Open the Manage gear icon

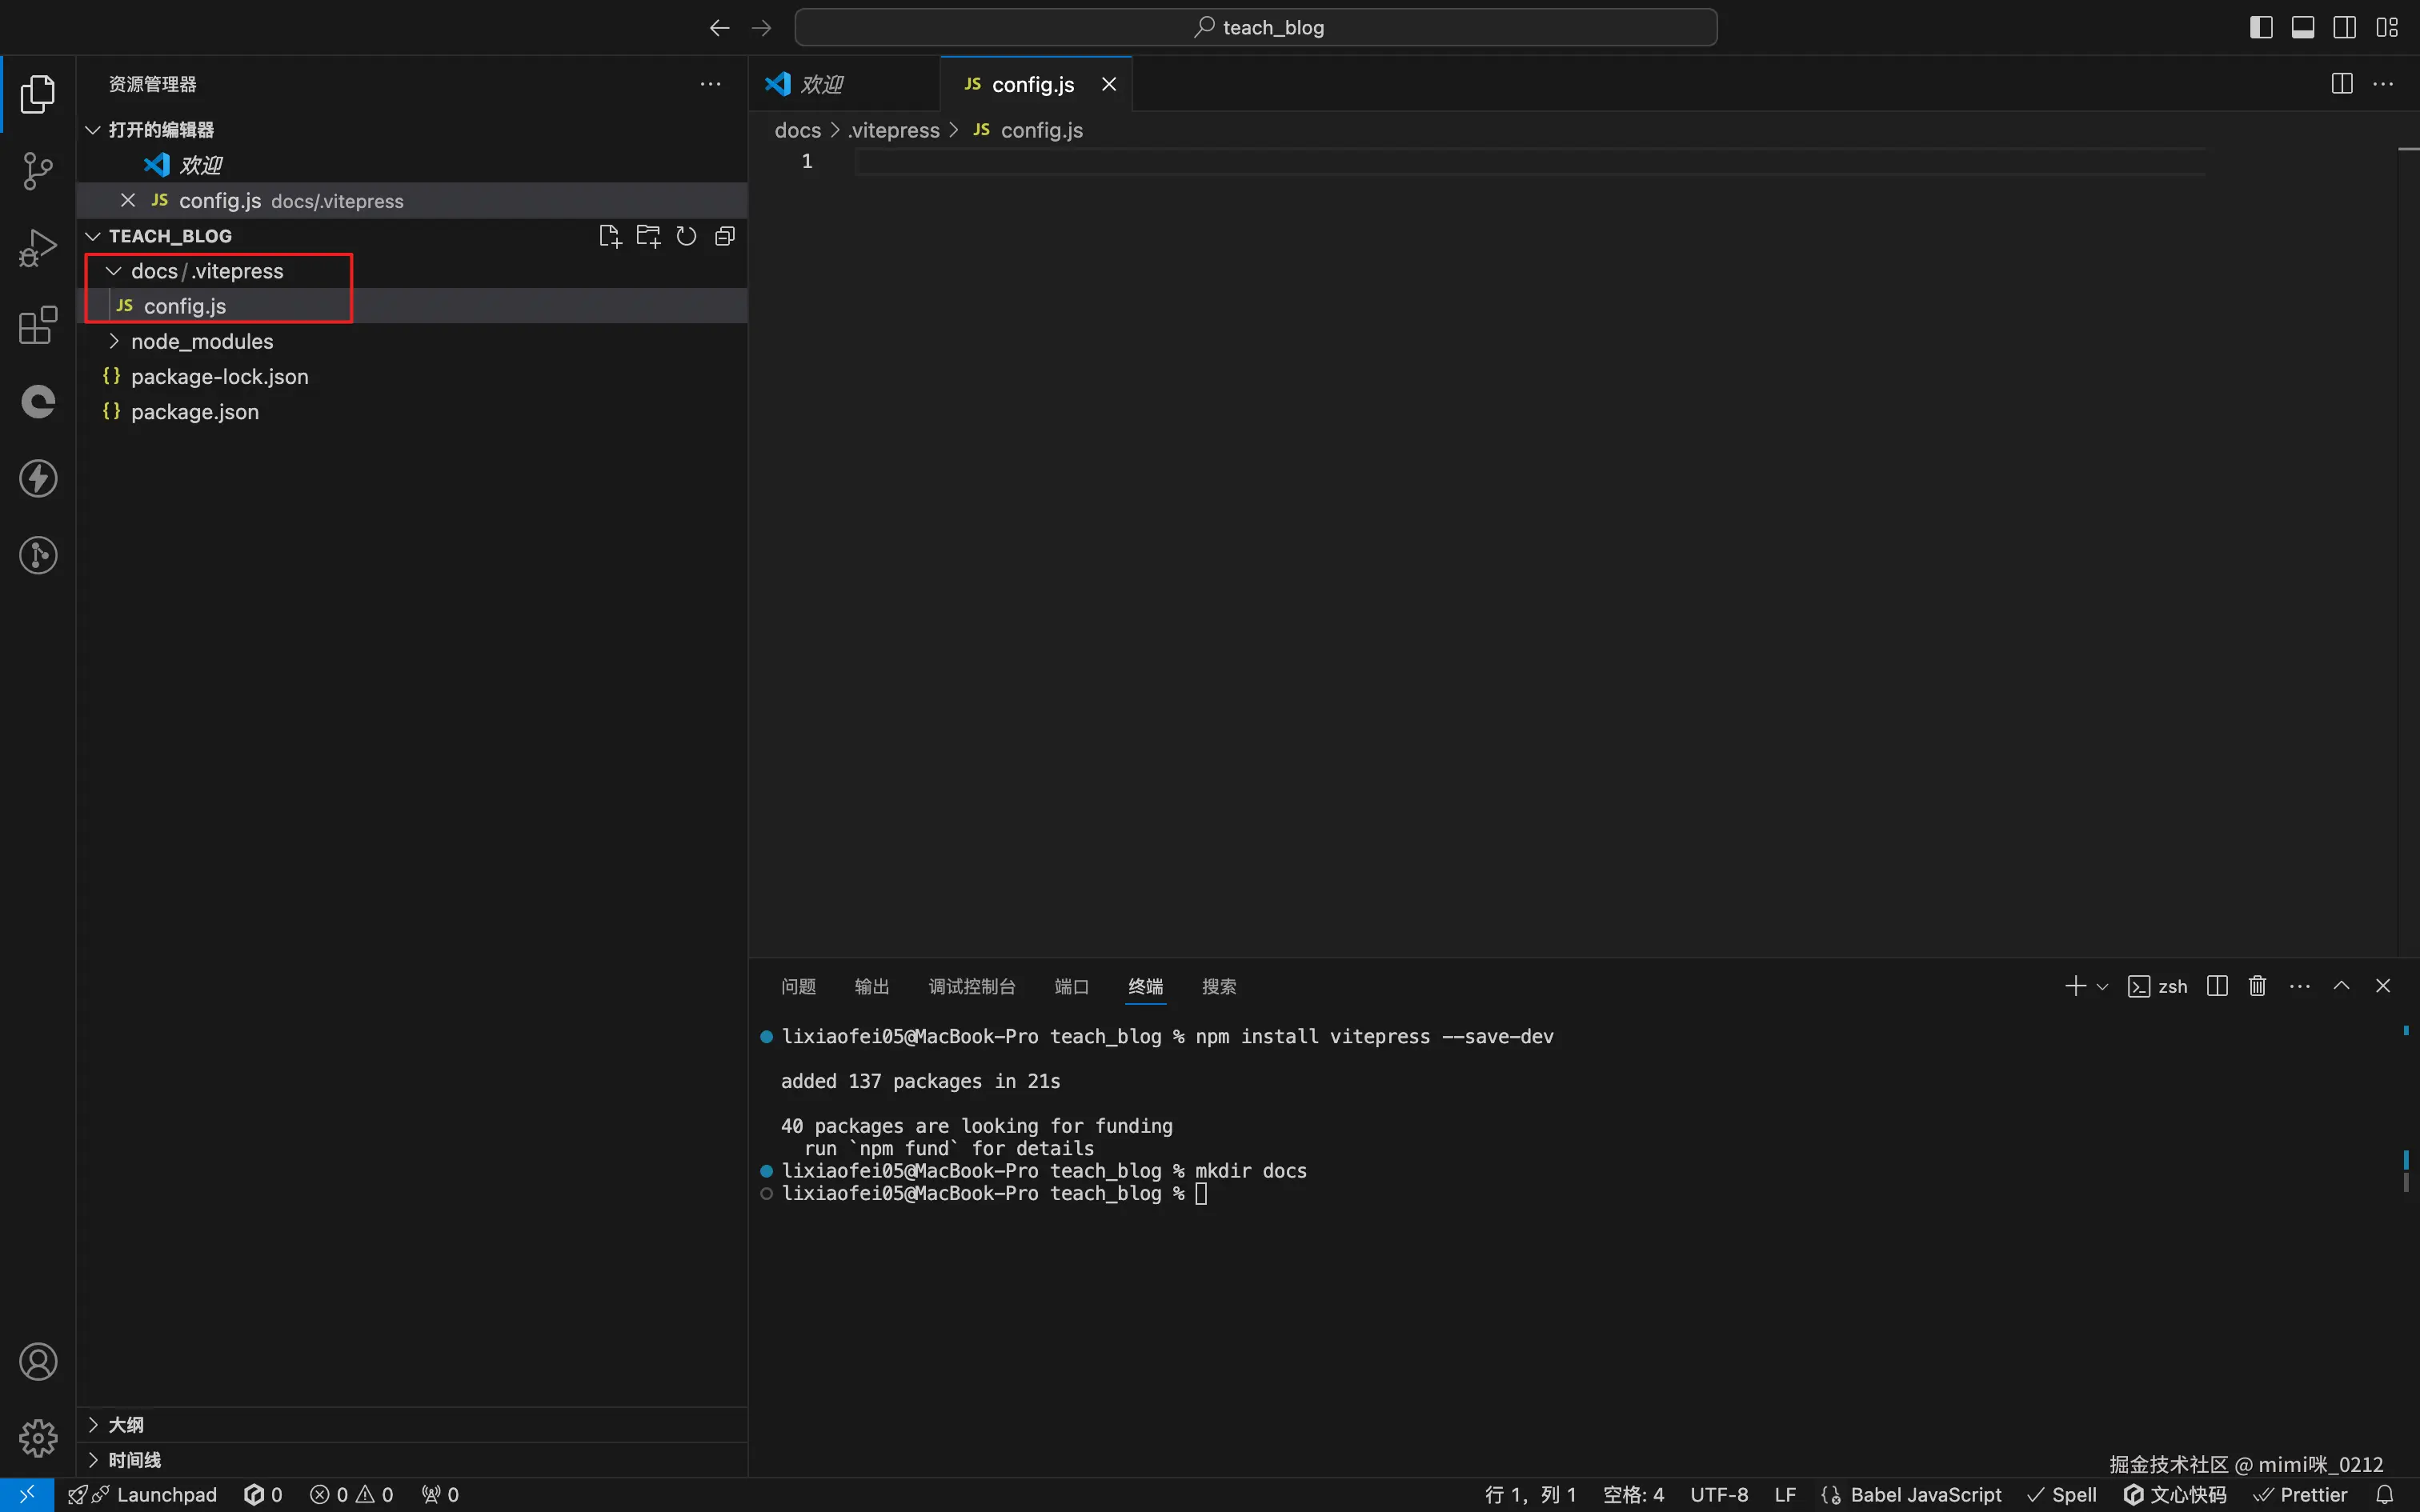point(38,1438)
